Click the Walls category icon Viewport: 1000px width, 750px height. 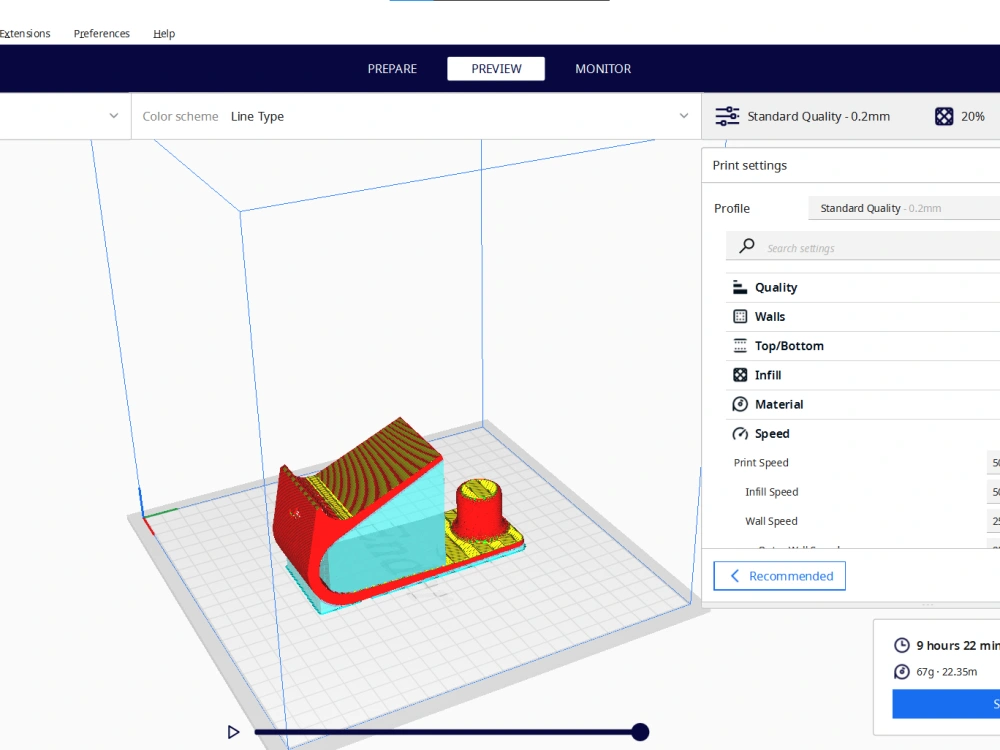pyautogui.click(x=740, y=317)
